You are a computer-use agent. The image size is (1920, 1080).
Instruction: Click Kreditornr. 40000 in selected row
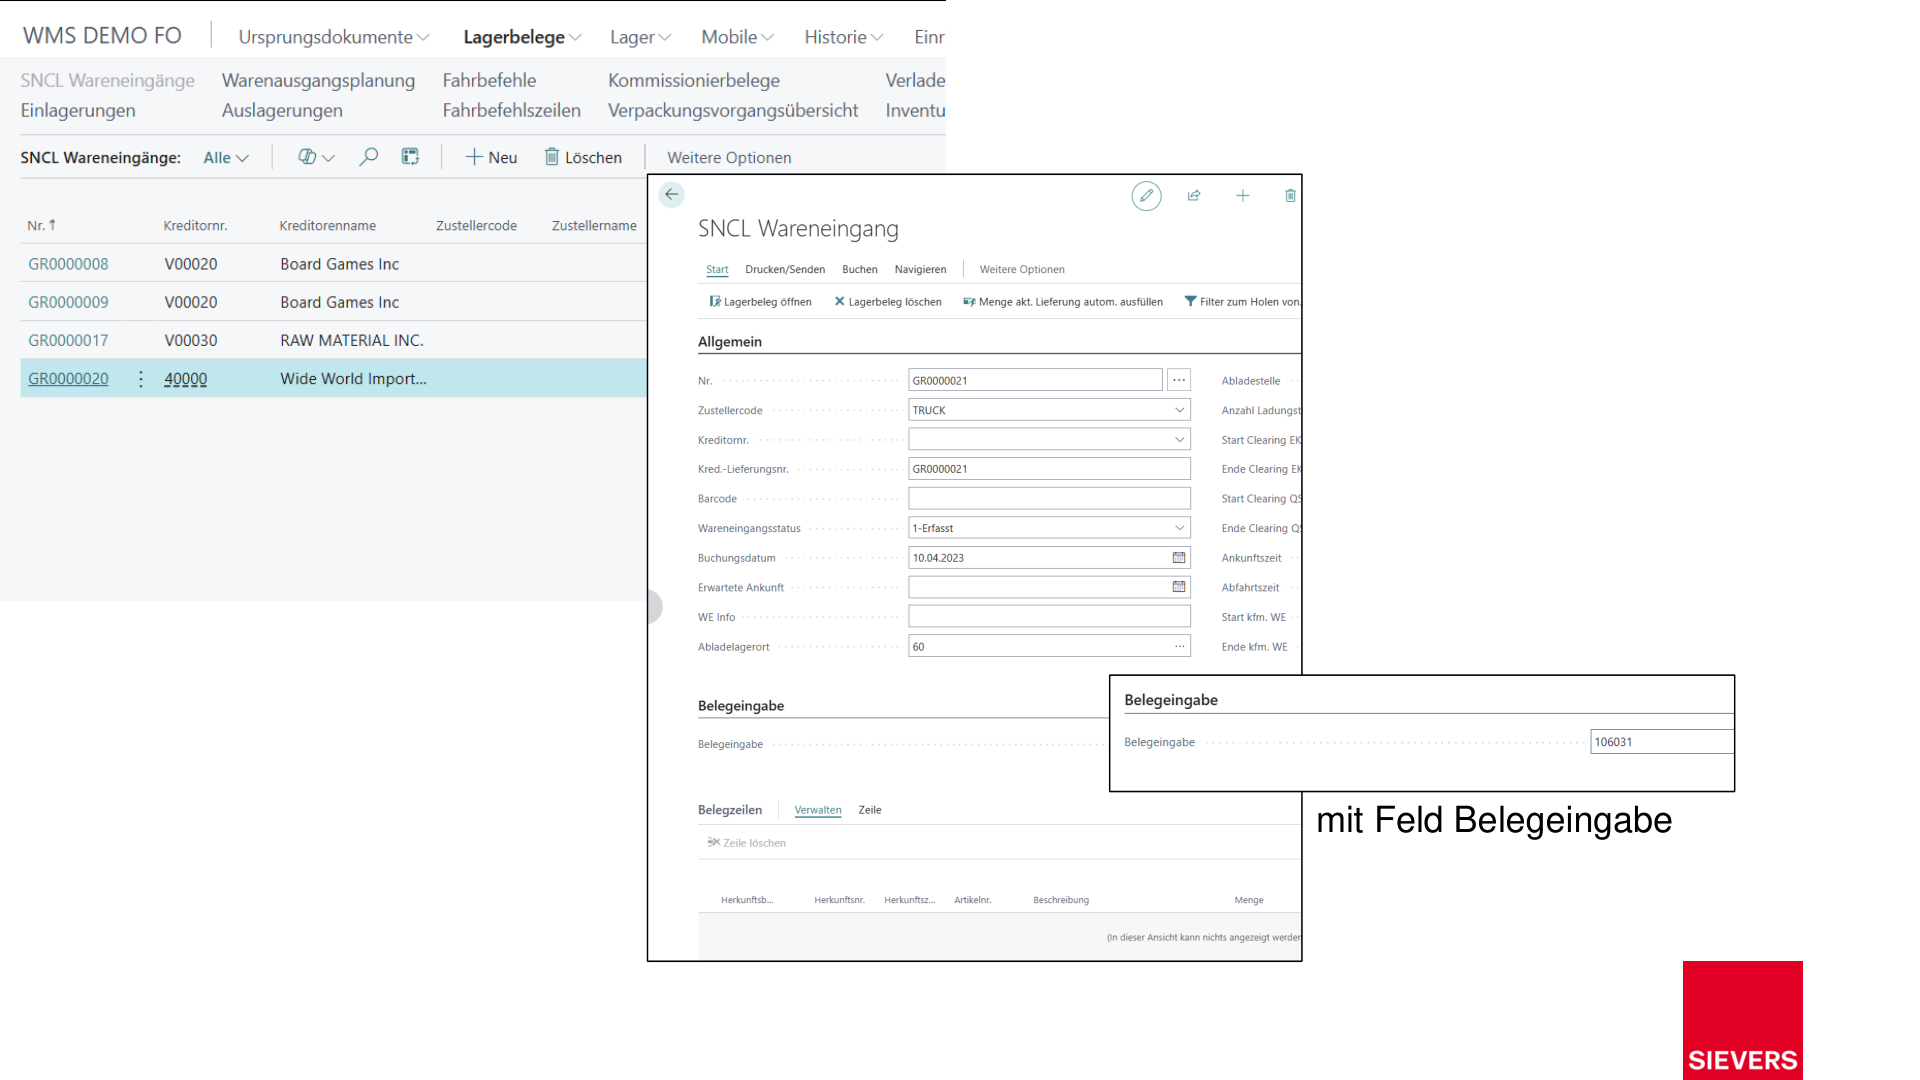point(186,379)
